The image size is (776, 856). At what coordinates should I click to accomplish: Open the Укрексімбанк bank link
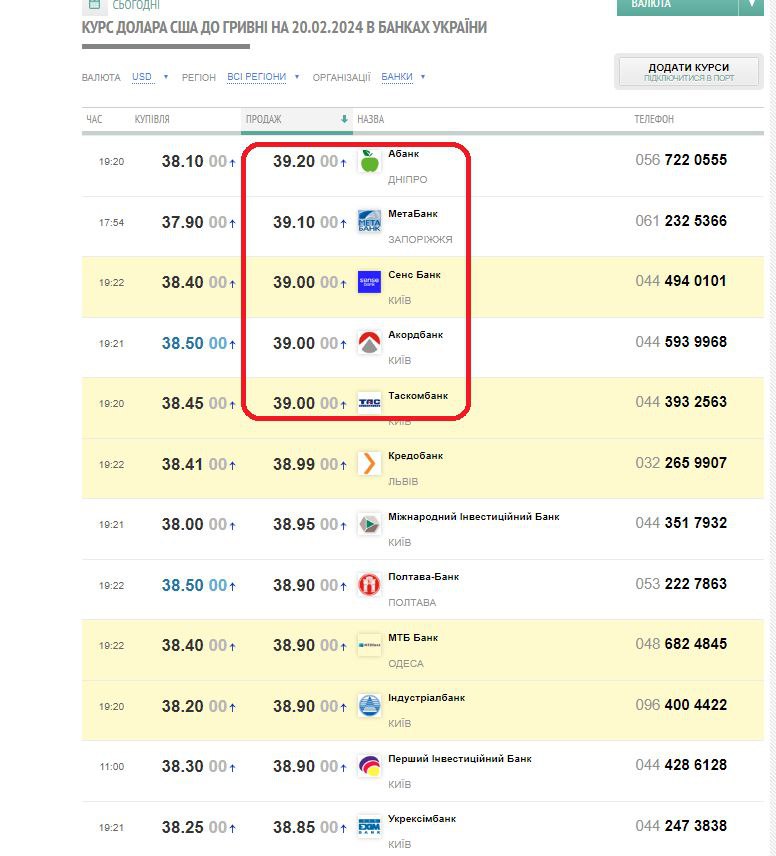click(421, 819)
